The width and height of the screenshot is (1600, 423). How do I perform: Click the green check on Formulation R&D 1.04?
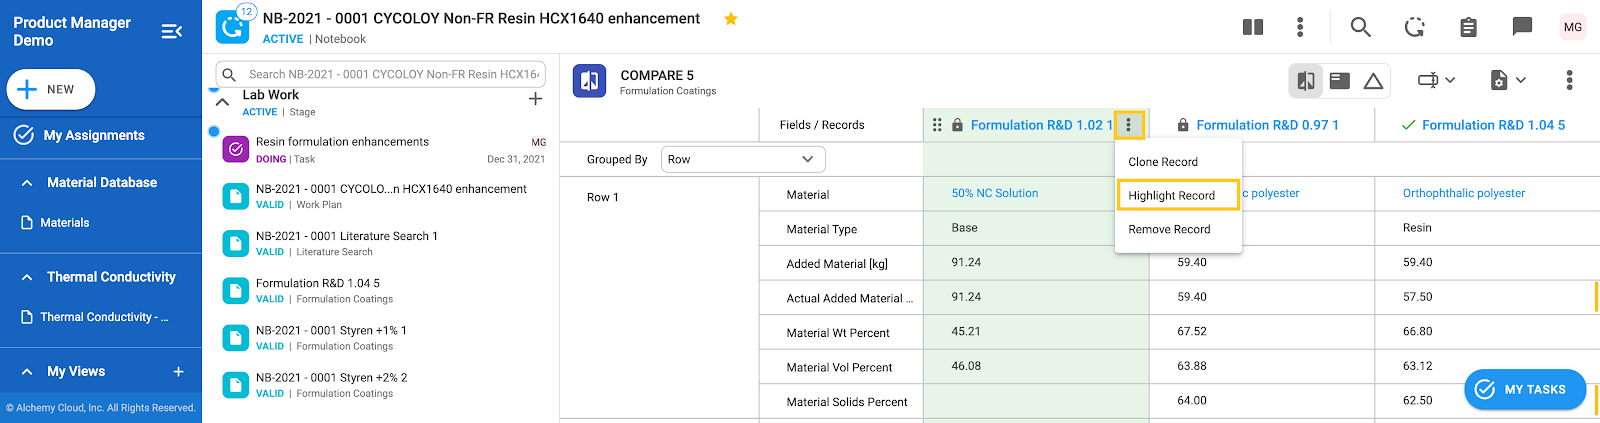tap(1408, 125)
